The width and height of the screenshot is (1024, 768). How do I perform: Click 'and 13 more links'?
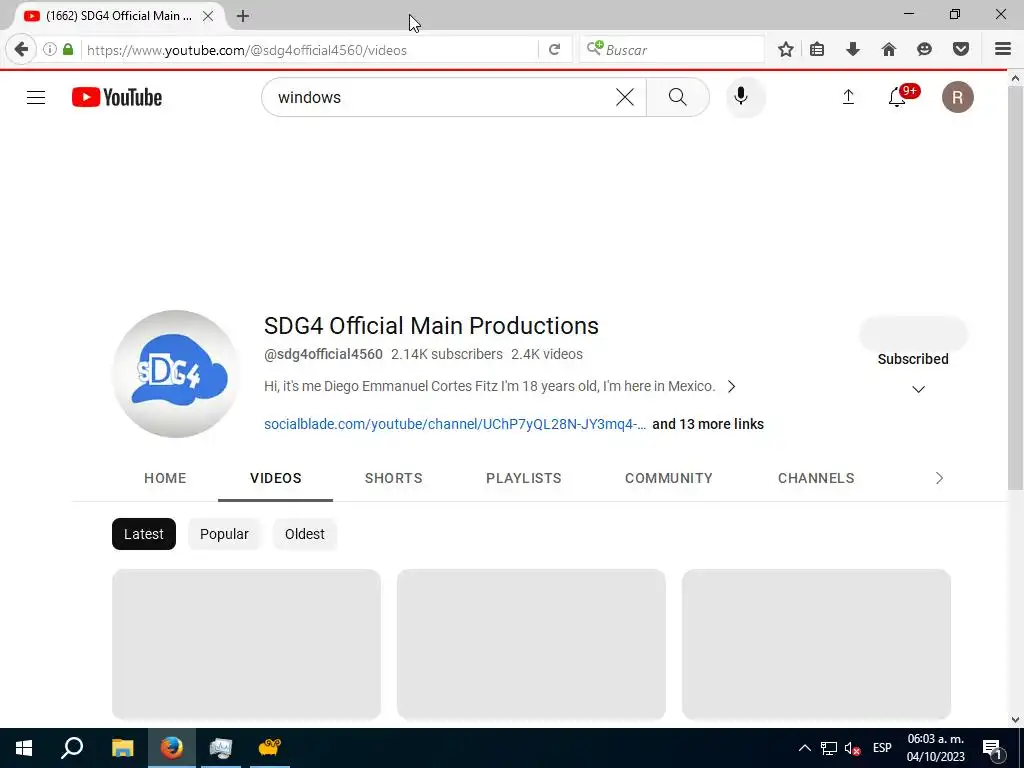[708, 424]
